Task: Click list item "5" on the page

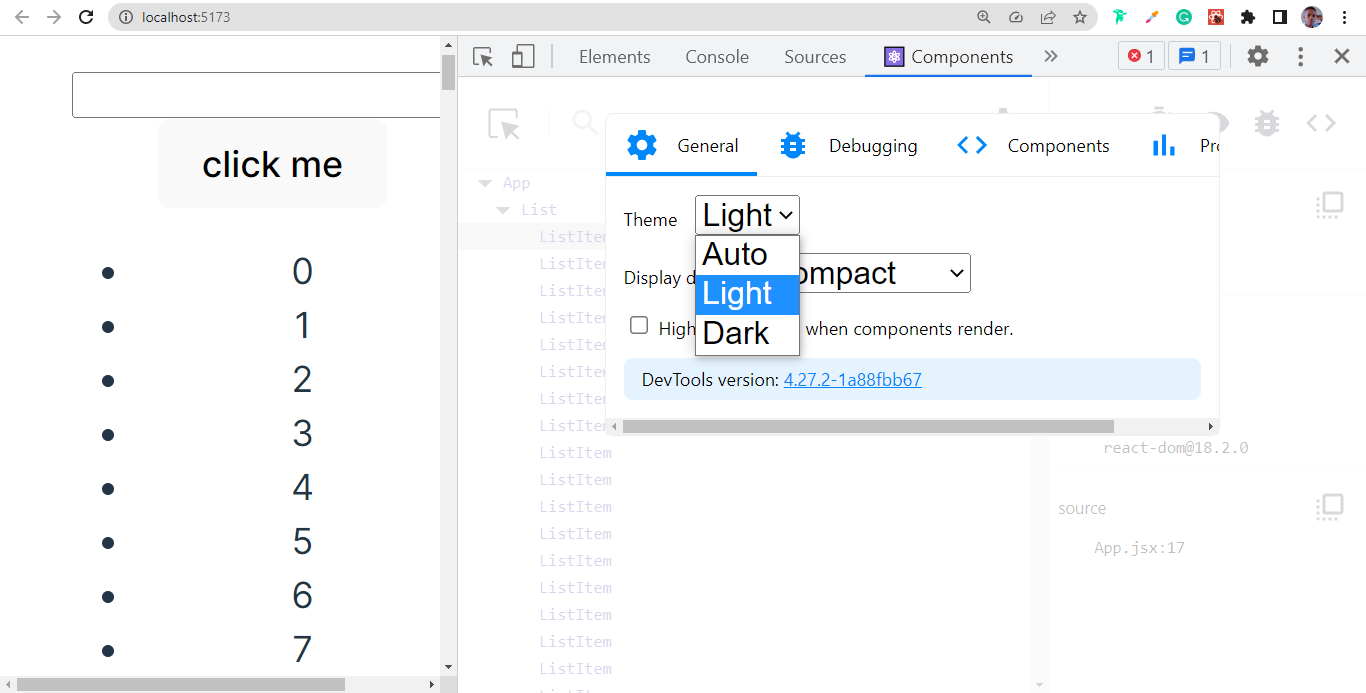Action: (x=302, y=541)
